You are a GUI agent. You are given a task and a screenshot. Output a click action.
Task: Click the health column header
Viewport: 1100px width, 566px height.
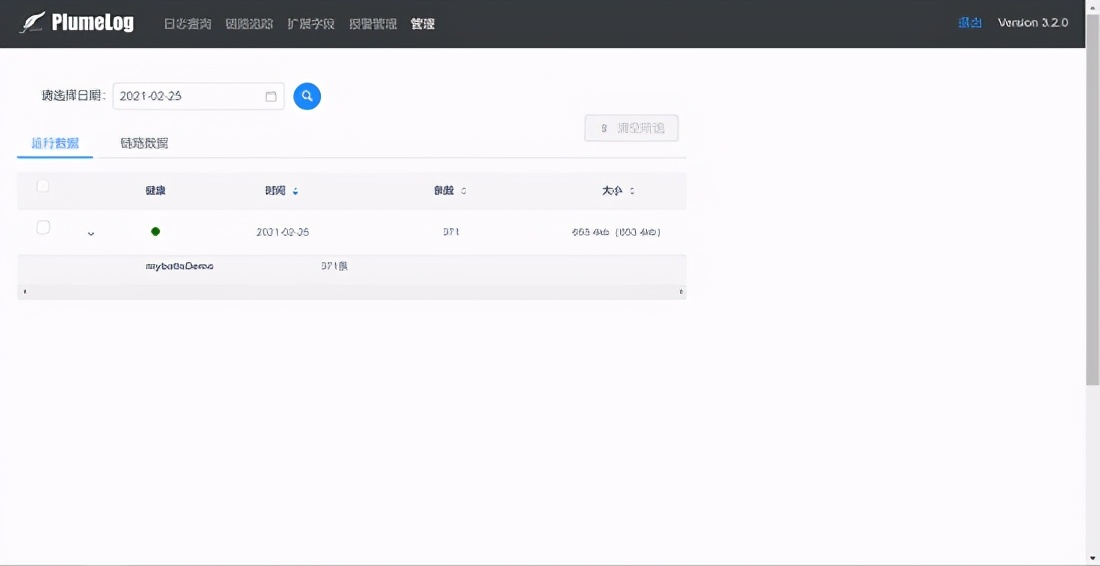tap(156, 191)
